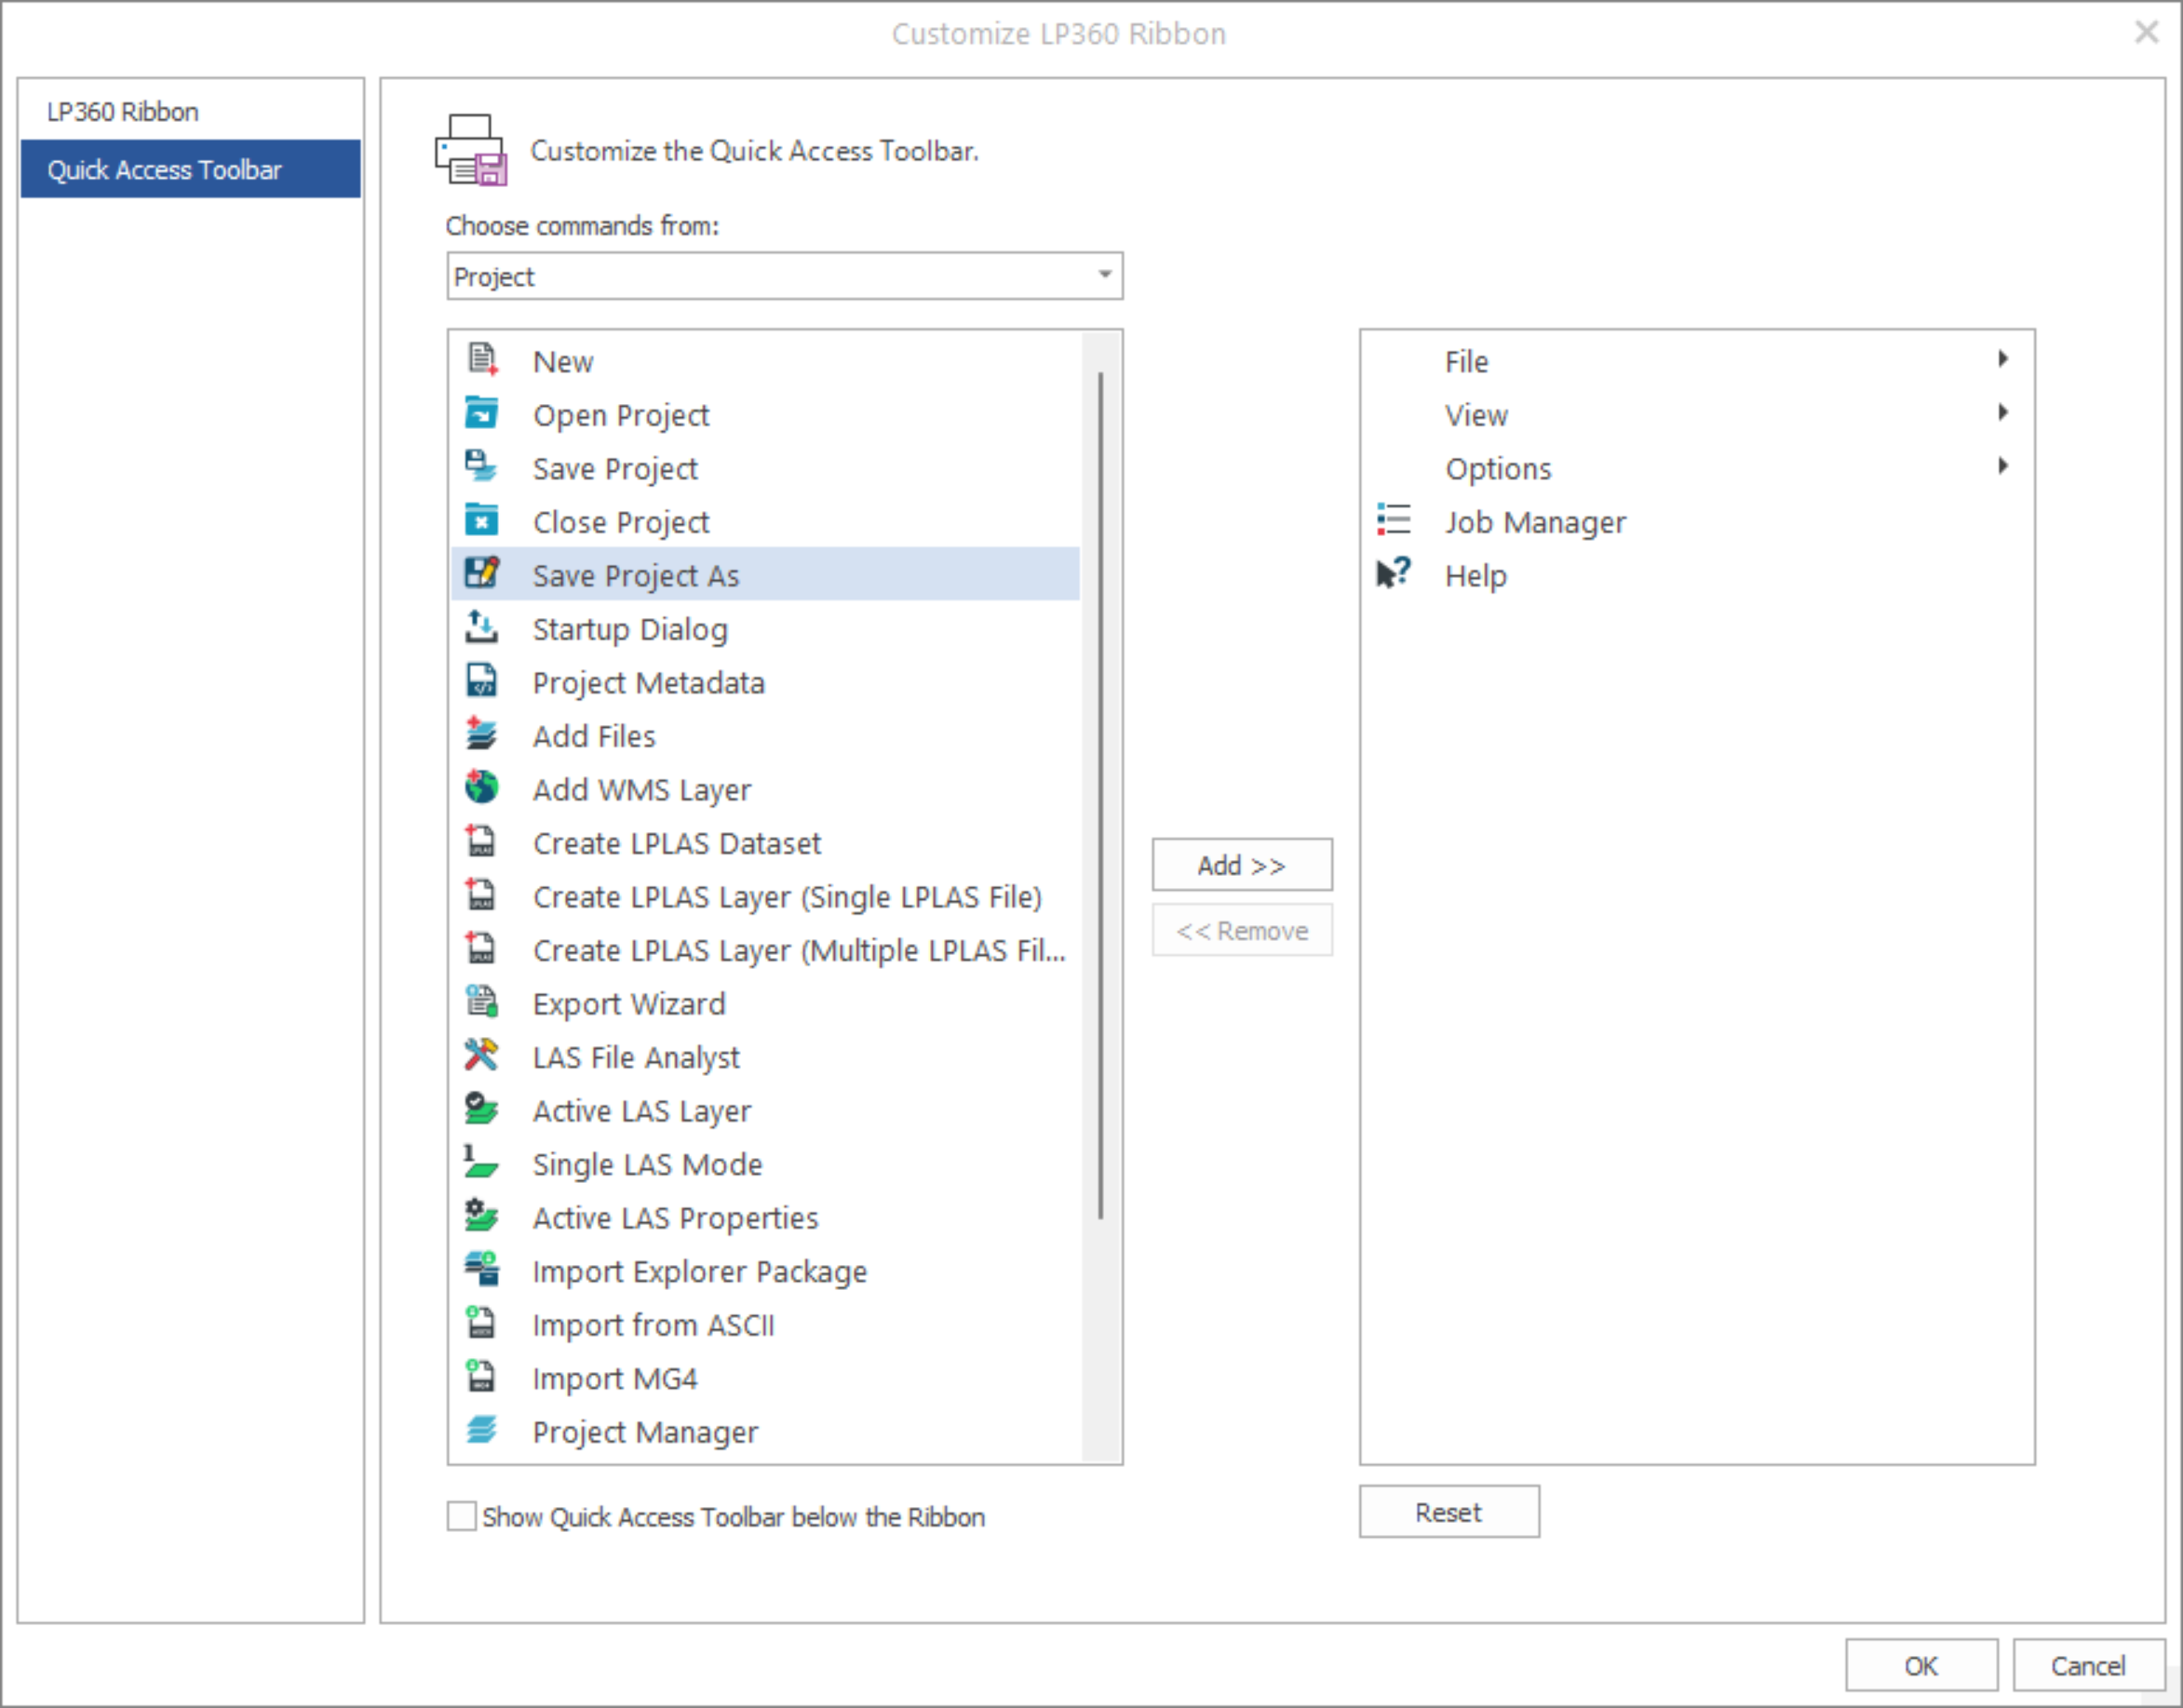The image size is (2183, 1708).
Task: Select the LAS File Analyst command text
Action: [x=636, y=1057]
